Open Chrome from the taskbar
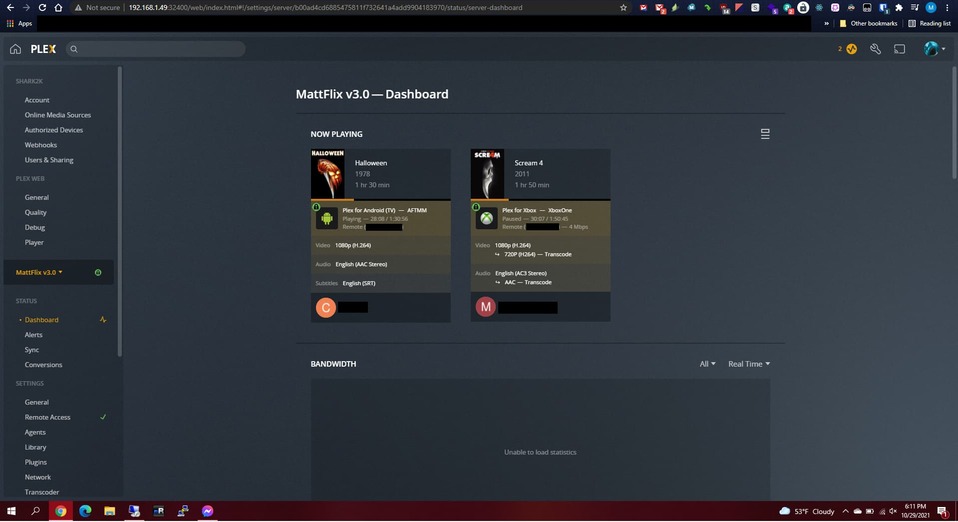This screenshot has height=522, width=958. 60,511
